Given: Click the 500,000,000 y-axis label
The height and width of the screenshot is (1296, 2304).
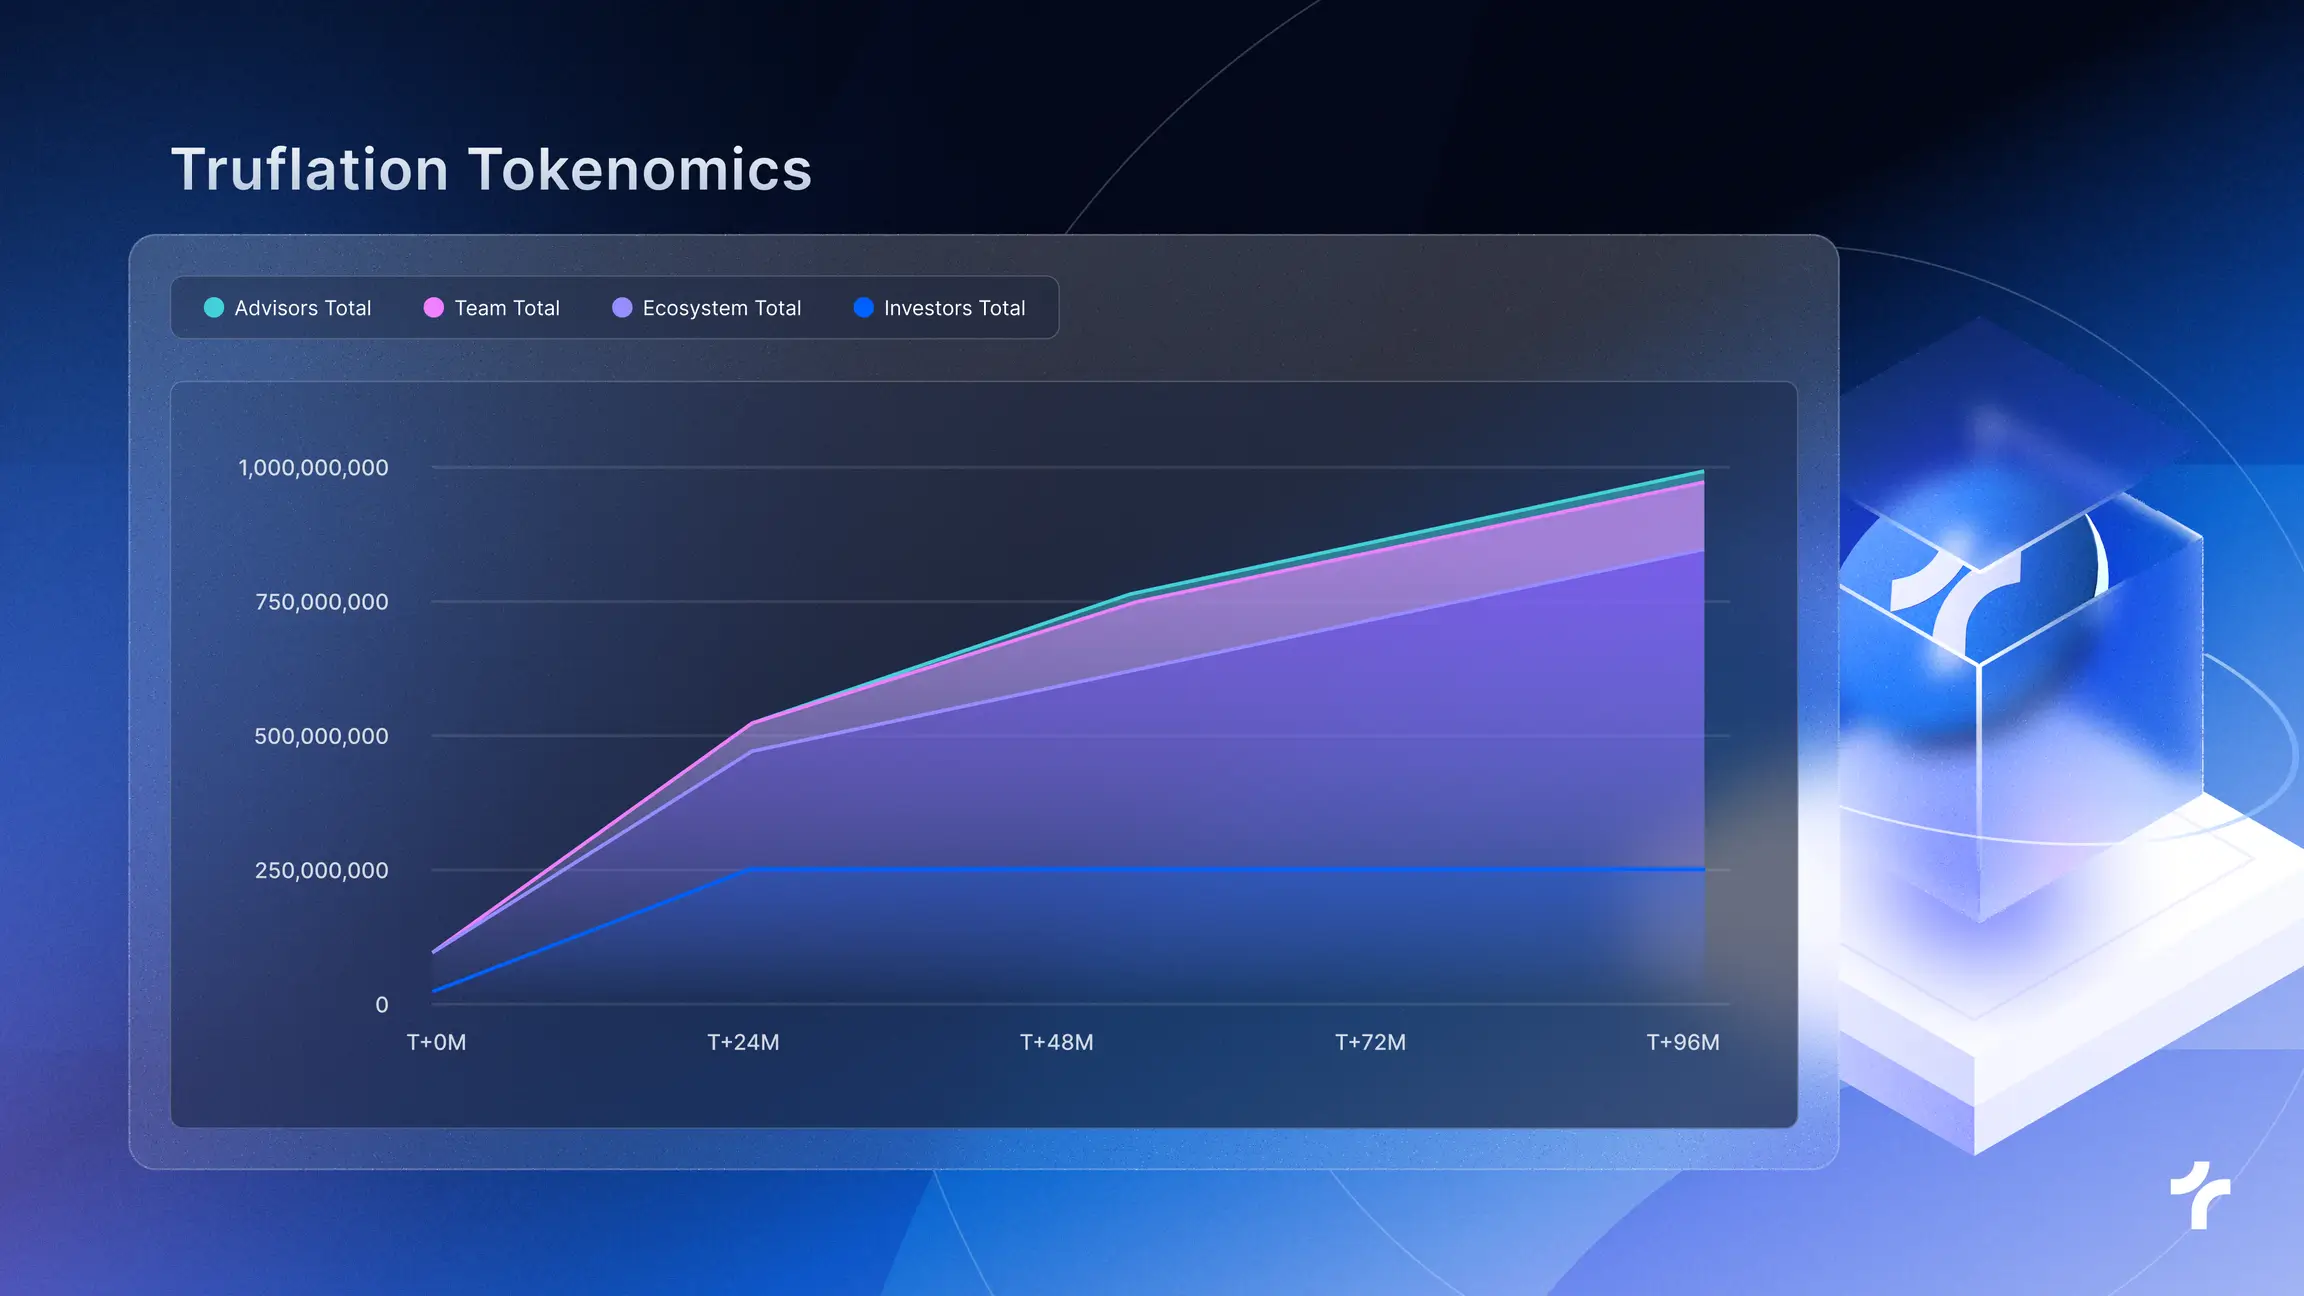Looking at the screenshot, I should [x=321, y=736].
